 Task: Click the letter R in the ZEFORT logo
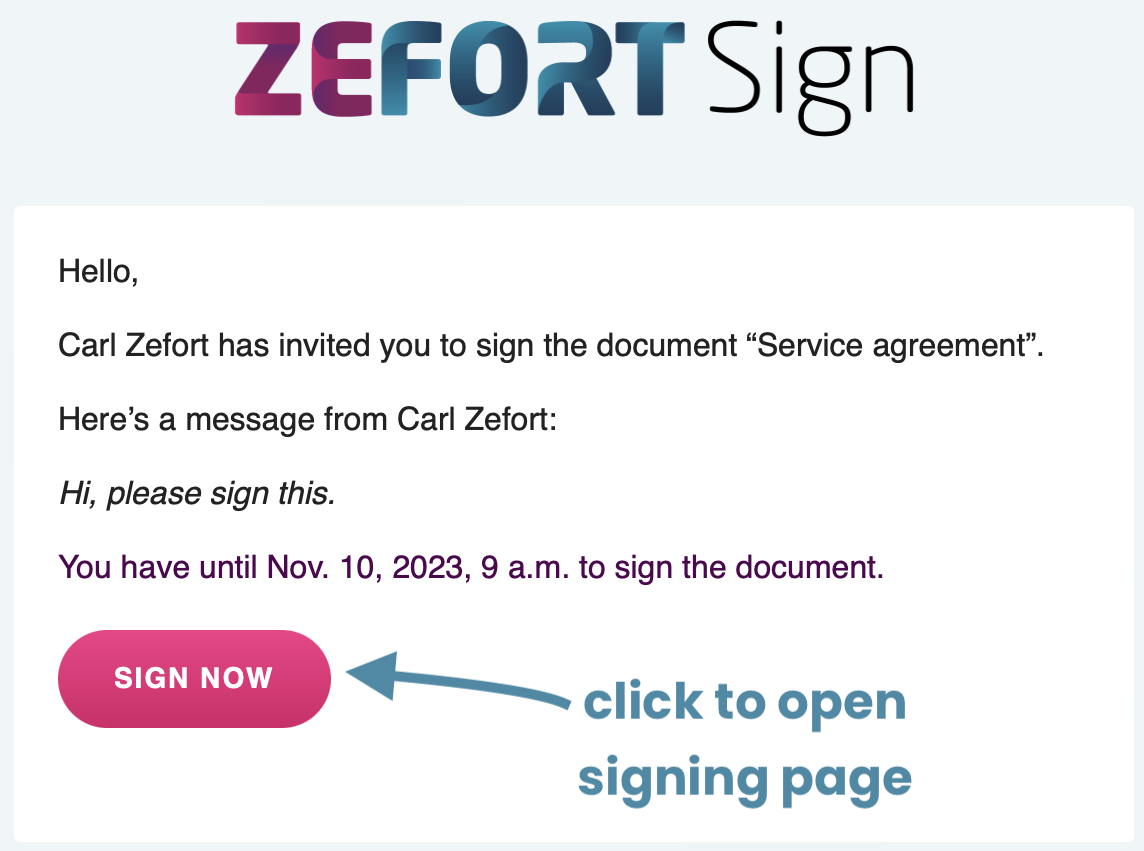[575, 69]
